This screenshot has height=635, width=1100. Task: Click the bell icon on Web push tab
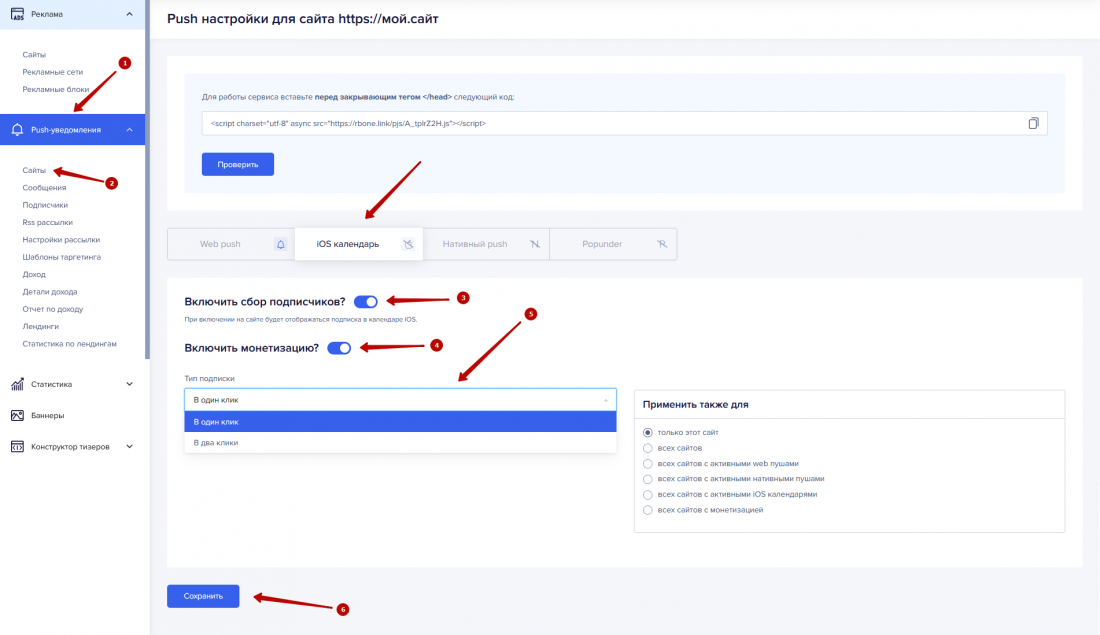(281, 244)
